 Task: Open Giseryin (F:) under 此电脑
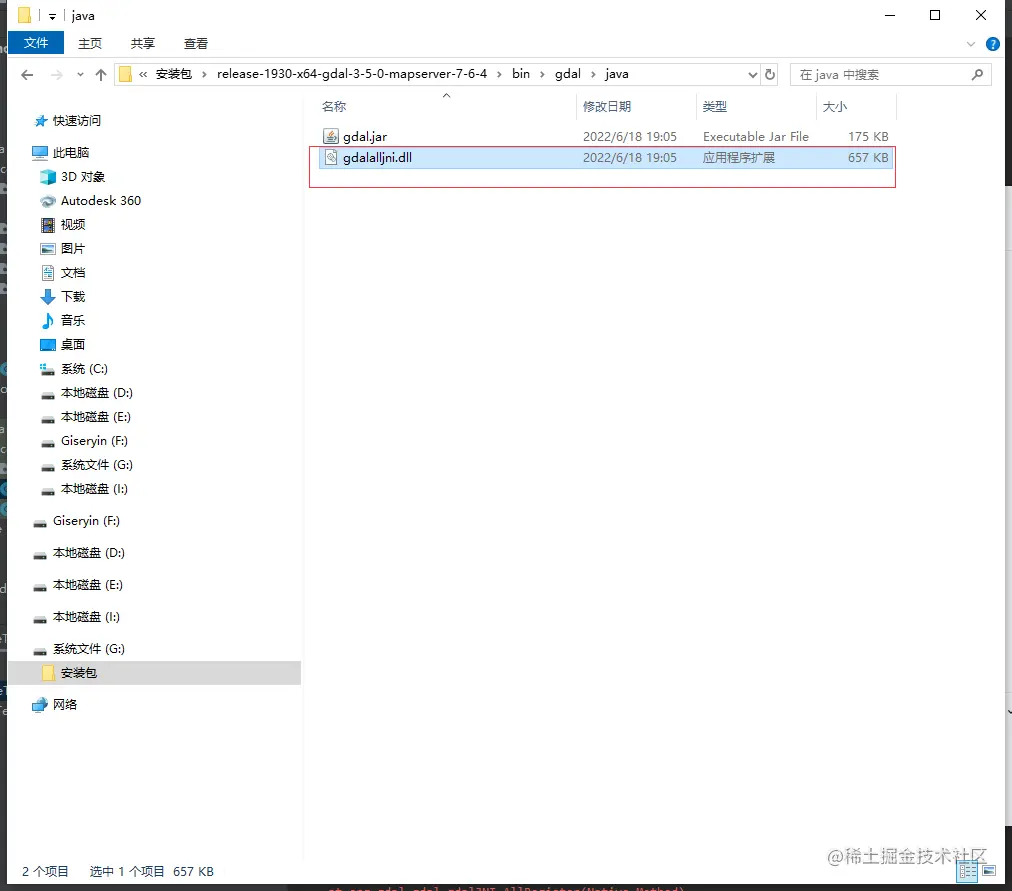coord(94,441)
